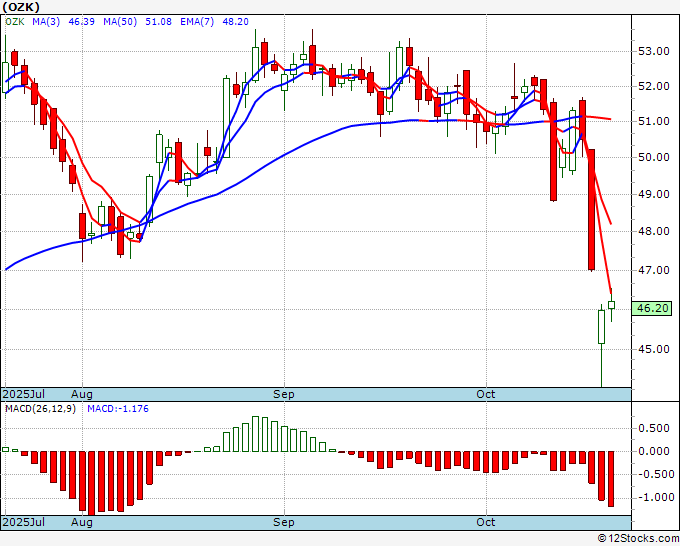
Task: Click the MA(3) indicator label
Action: pos(46,22)
